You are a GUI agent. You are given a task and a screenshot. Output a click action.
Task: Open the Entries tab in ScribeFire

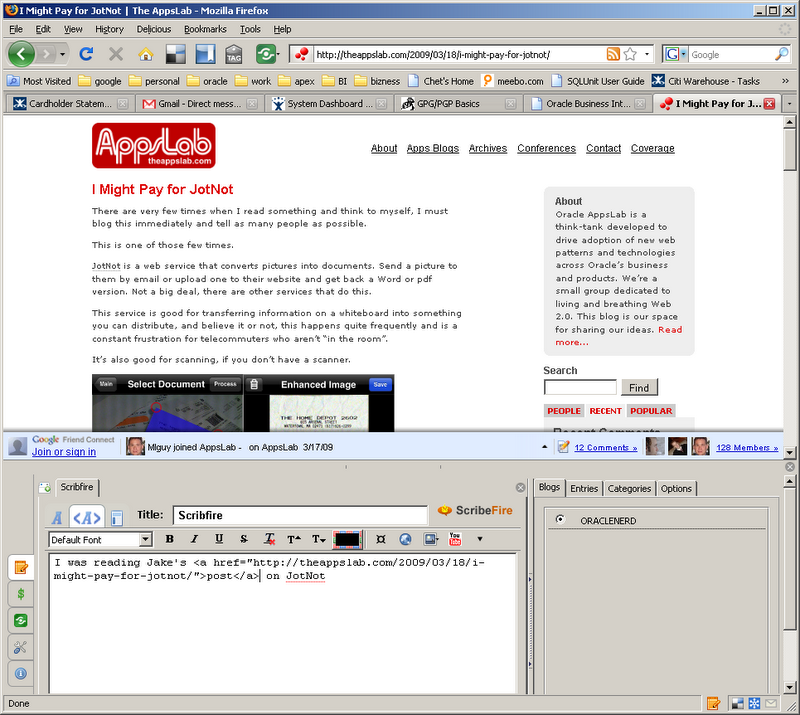tap(584, 488)
